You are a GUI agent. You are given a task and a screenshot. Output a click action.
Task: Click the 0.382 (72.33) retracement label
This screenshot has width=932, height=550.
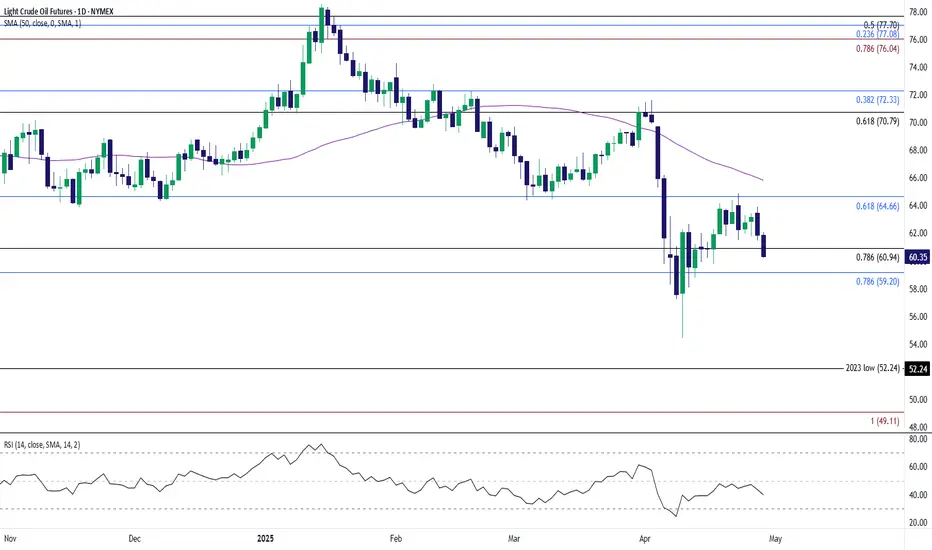pos(877,100)
